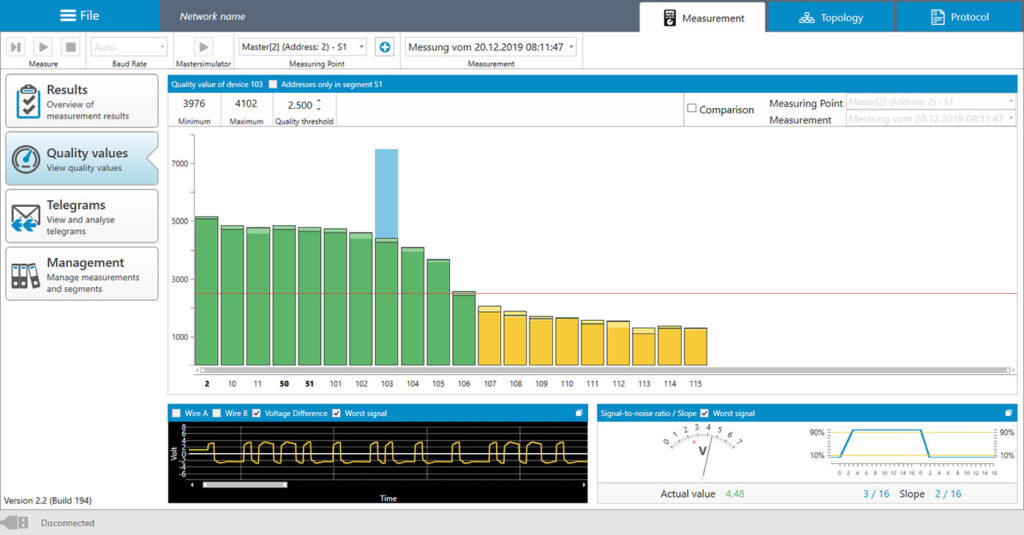Viewport: 1024px width, 535px height.
Task: Enable Addresses only in segment S1
Action: click(273, 85)
